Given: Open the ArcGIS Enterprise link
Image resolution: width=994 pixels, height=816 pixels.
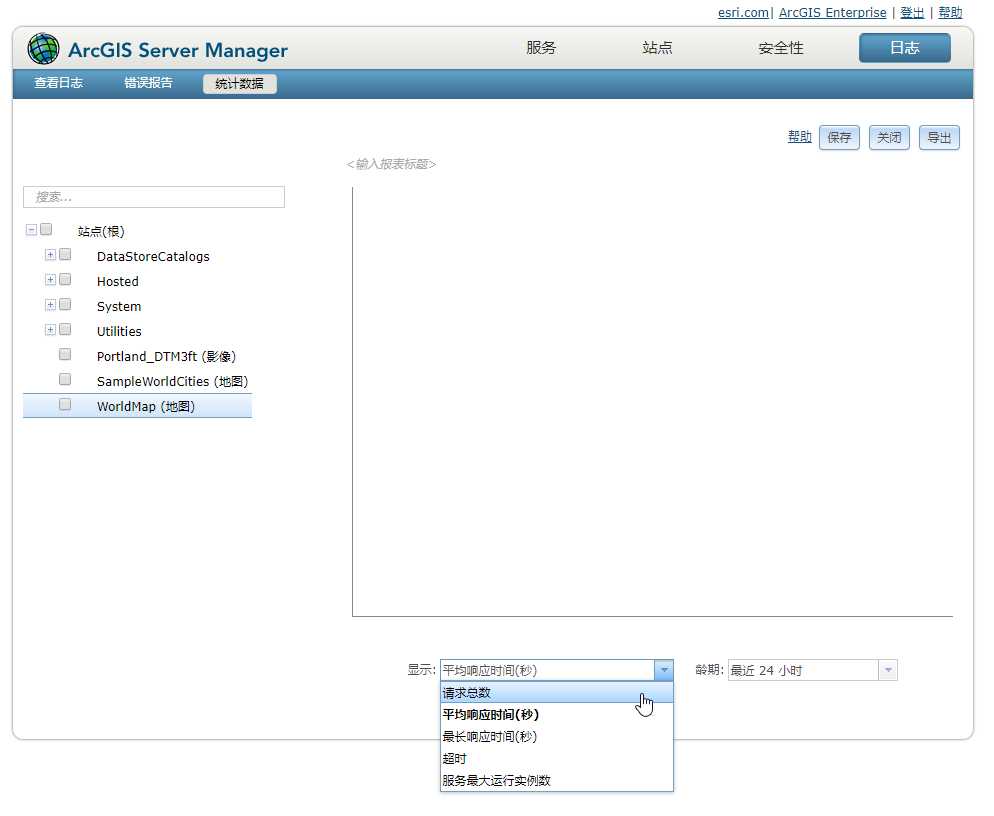Looking at the screenshot, I should pyautogui.click(x=832, y=13).
